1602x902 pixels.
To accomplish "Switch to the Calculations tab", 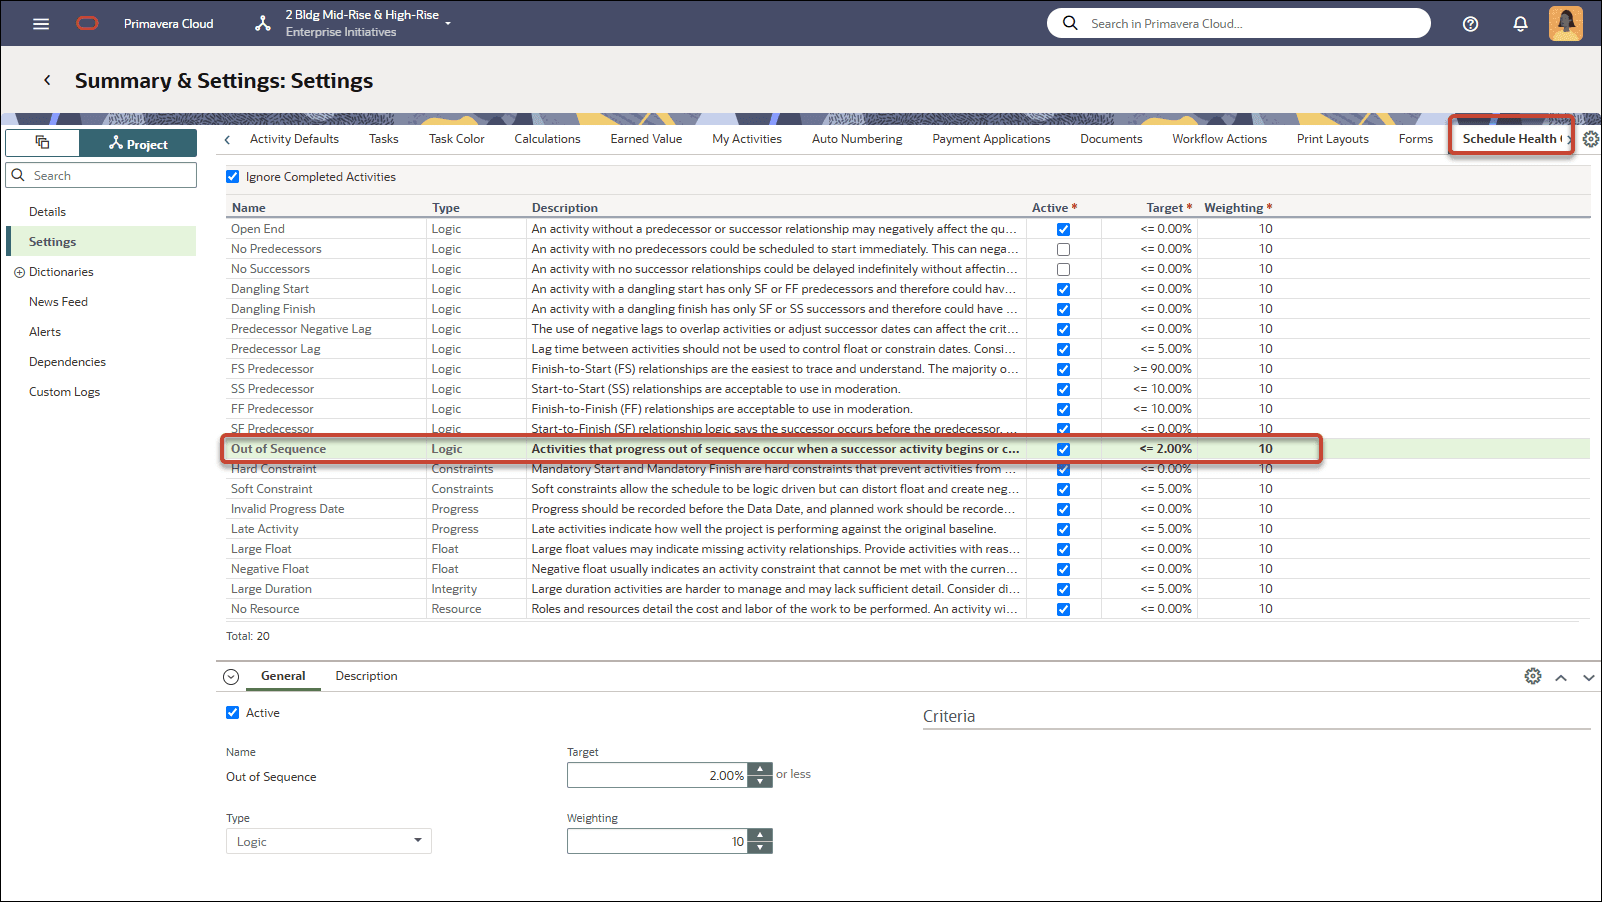I will pos(547,139).
